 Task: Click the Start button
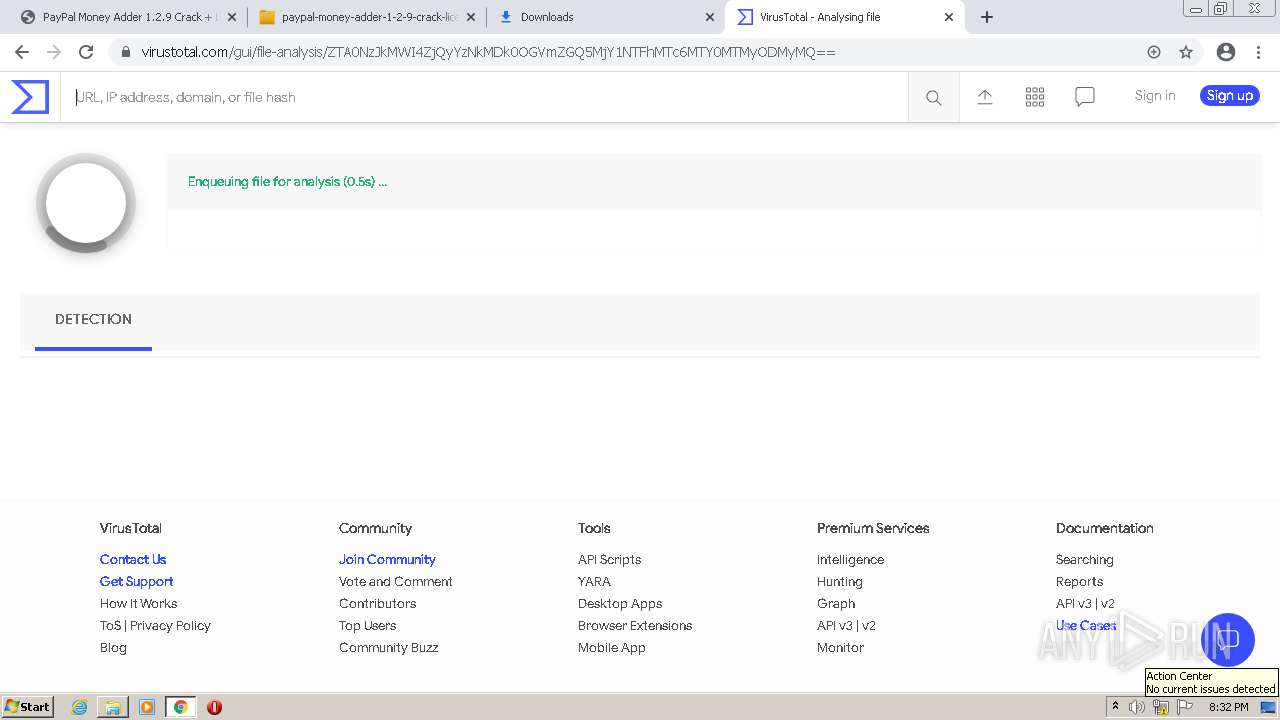27,707
